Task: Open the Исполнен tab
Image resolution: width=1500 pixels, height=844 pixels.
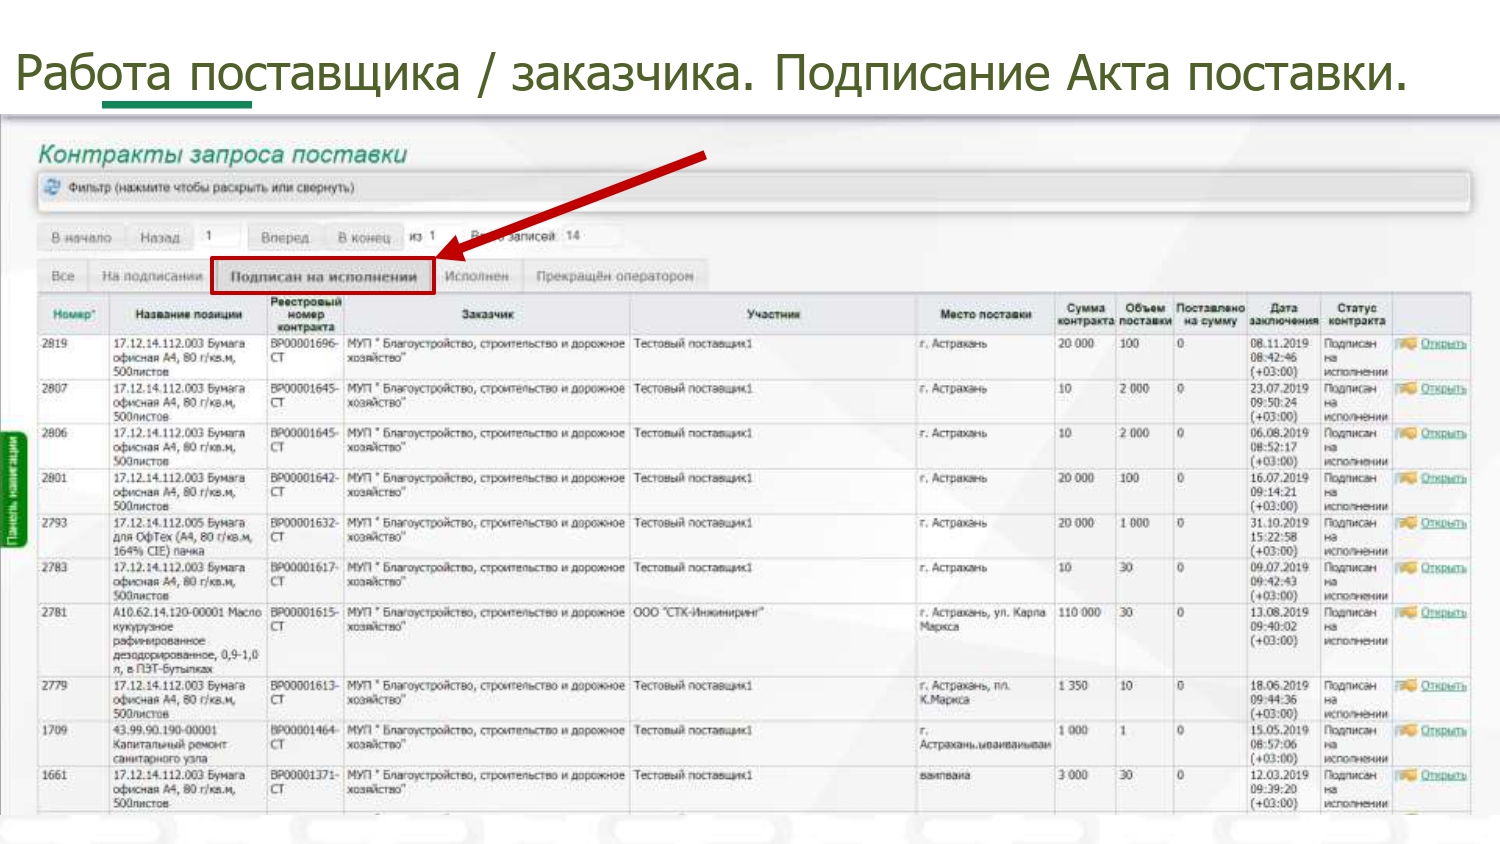Action: (x=476, y=276)
